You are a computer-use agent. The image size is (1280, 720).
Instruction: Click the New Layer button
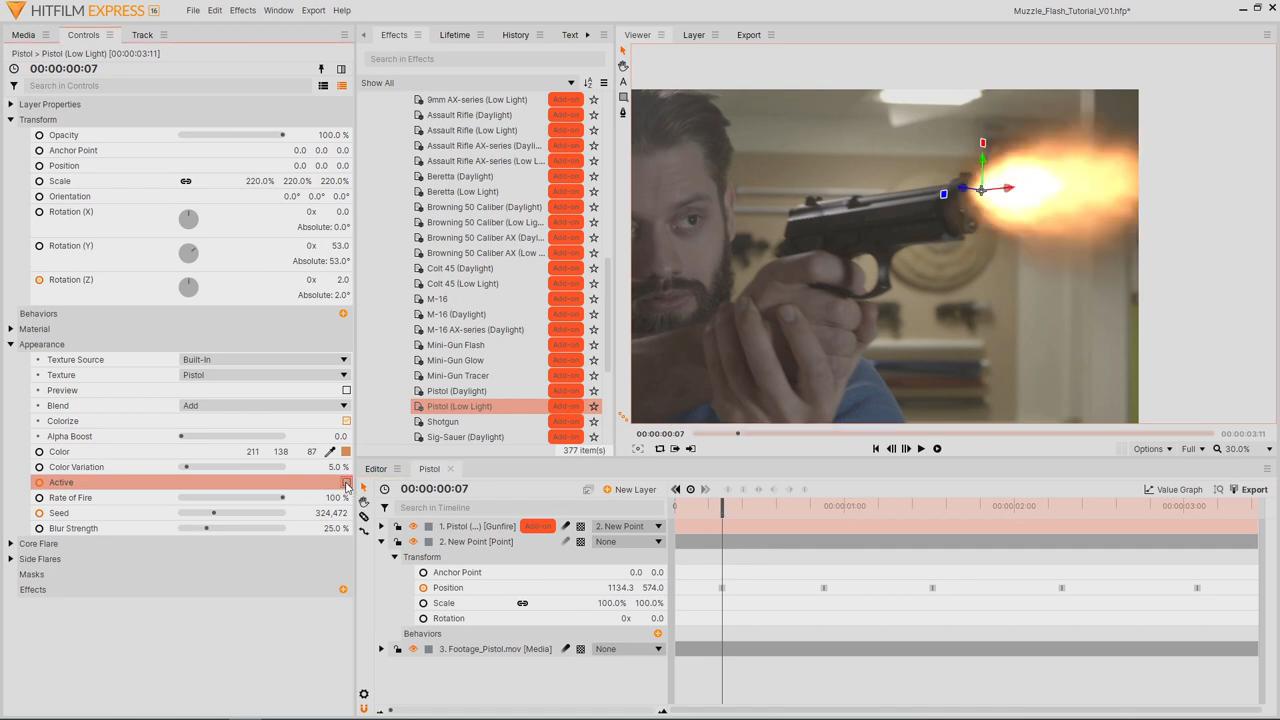(x=629, y=490)
